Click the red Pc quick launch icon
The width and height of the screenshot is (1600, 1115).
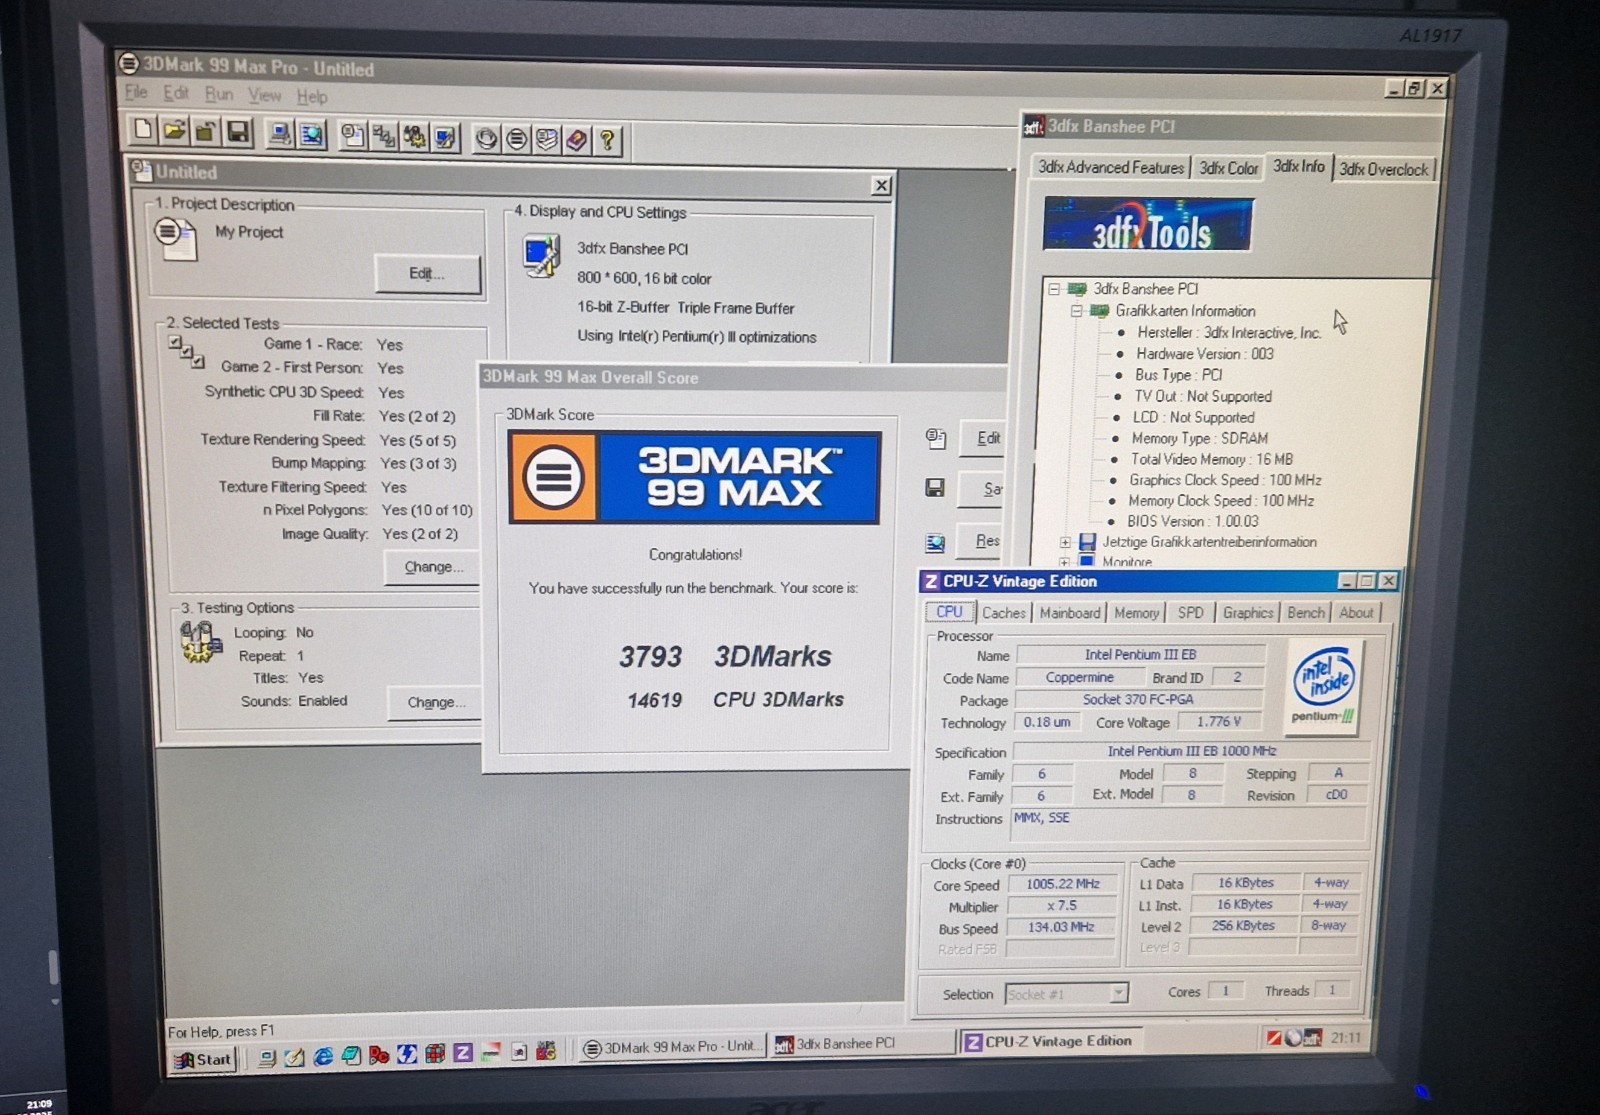(379, 1054)
